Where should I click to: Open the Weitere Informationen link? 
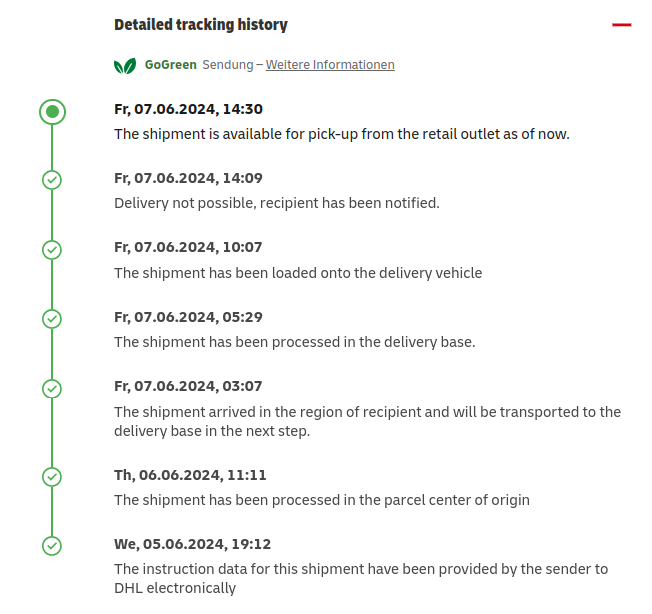tap(330, 65)
